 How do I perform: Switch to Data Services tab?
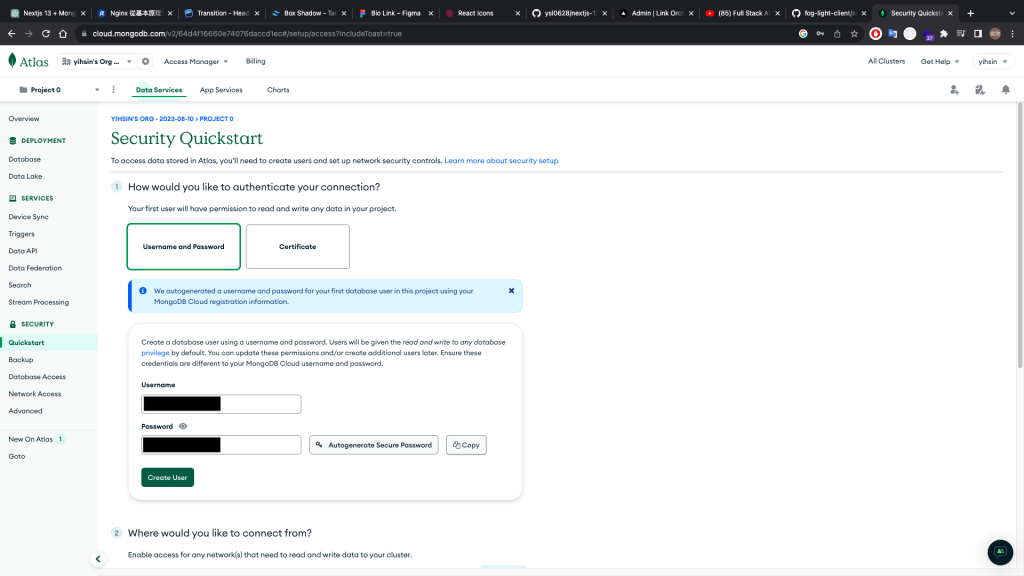pos(159,90)
